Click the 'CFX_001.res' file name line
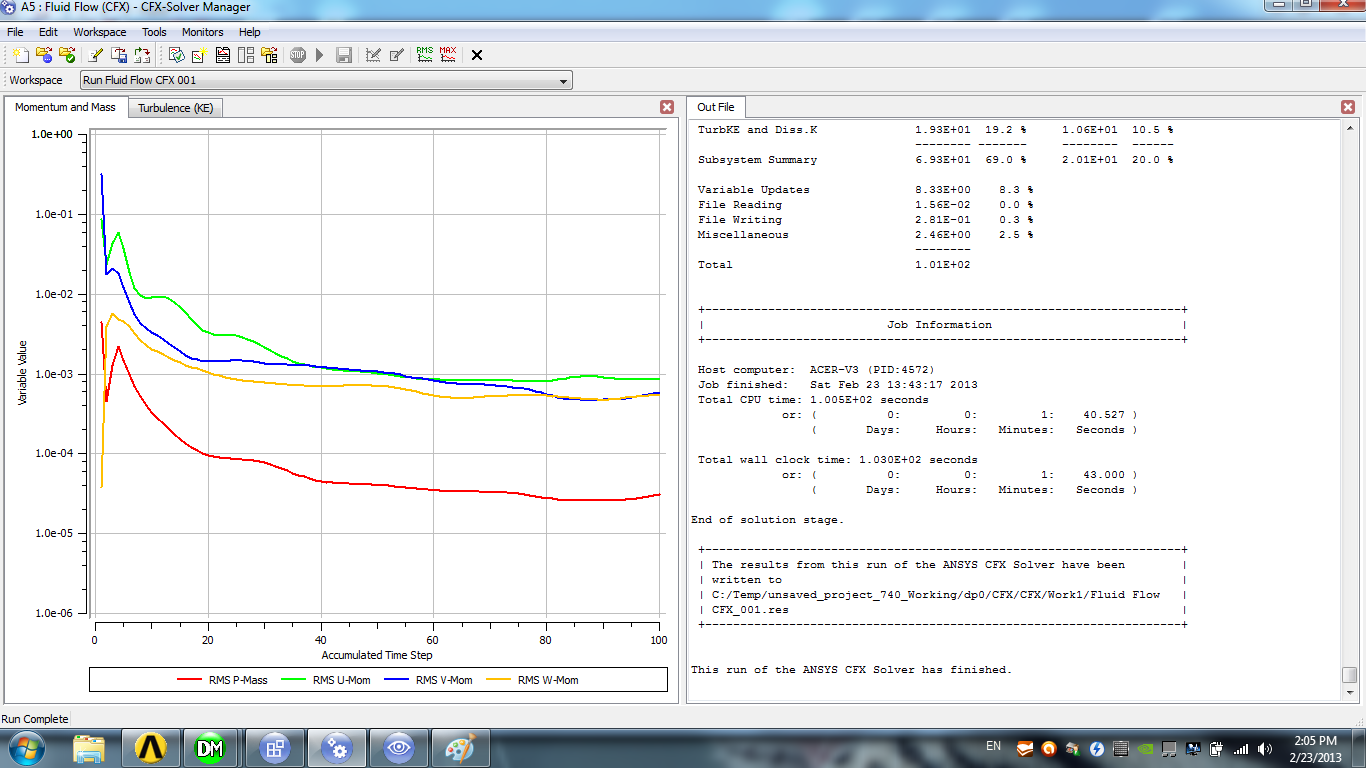The width and height of the screenshot is (1366, 768). (751, 610)
